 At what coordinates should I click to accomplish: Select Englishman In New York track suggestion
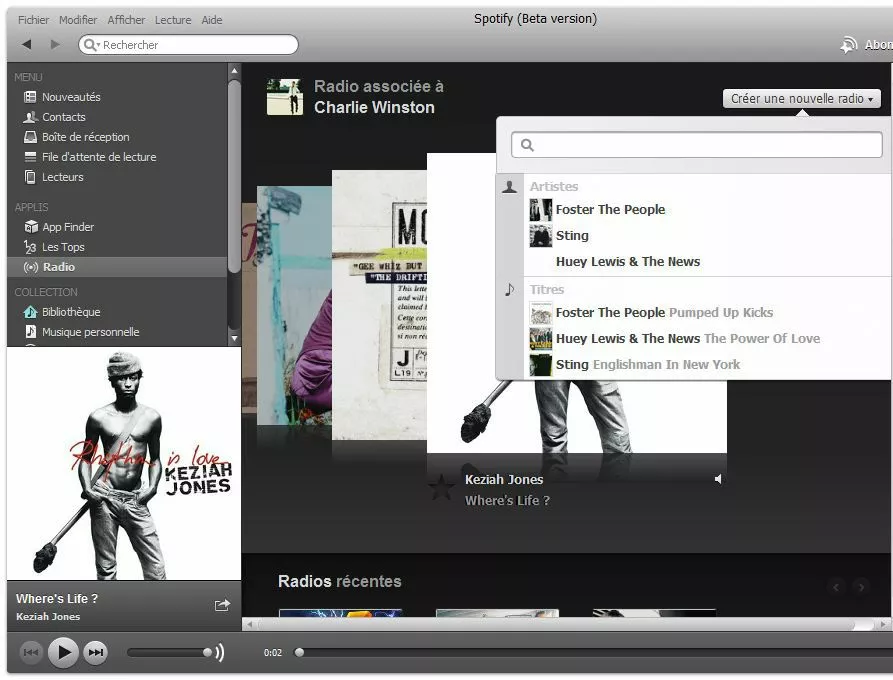pos(666,364)
